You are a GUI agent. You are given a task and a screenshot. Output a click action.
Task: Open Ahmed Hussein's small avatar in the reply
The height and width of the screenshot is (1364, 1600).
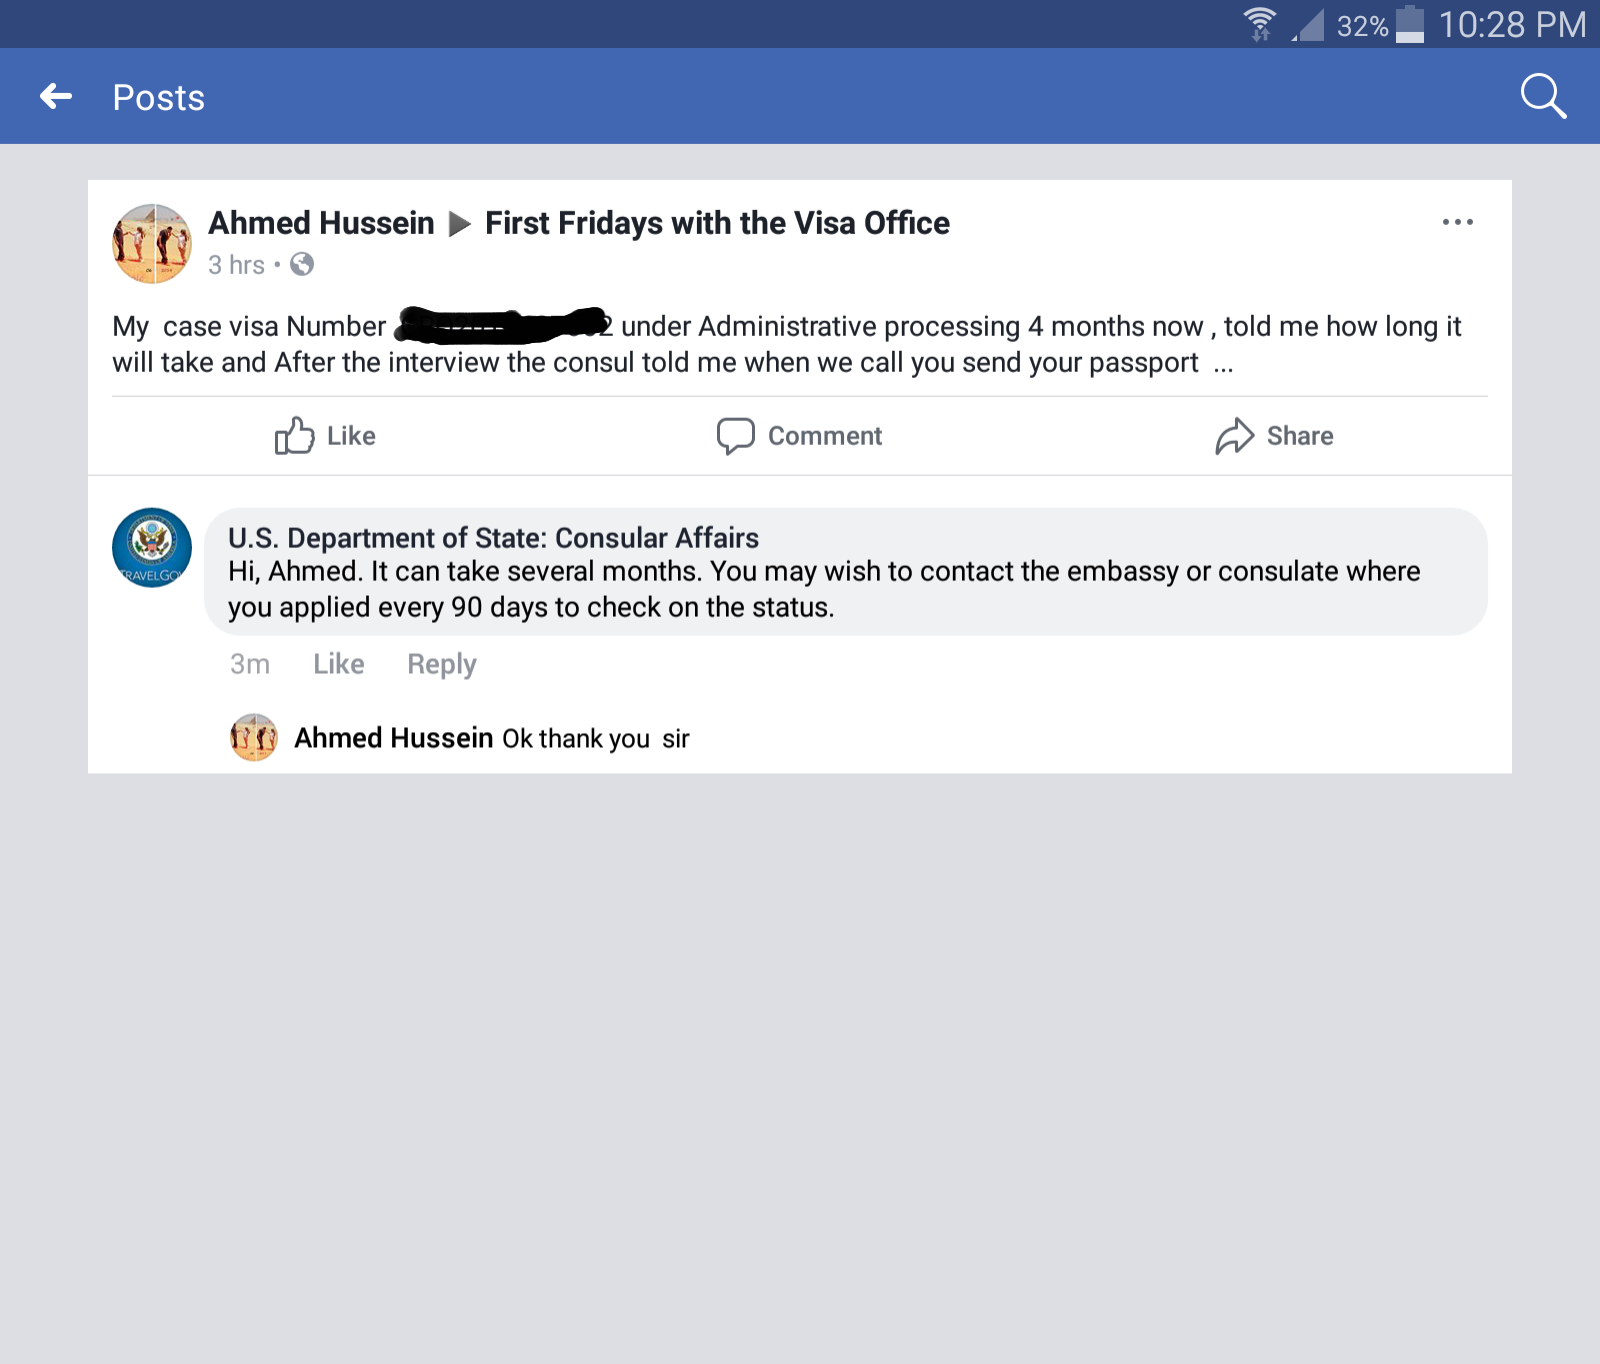(254, 737)
